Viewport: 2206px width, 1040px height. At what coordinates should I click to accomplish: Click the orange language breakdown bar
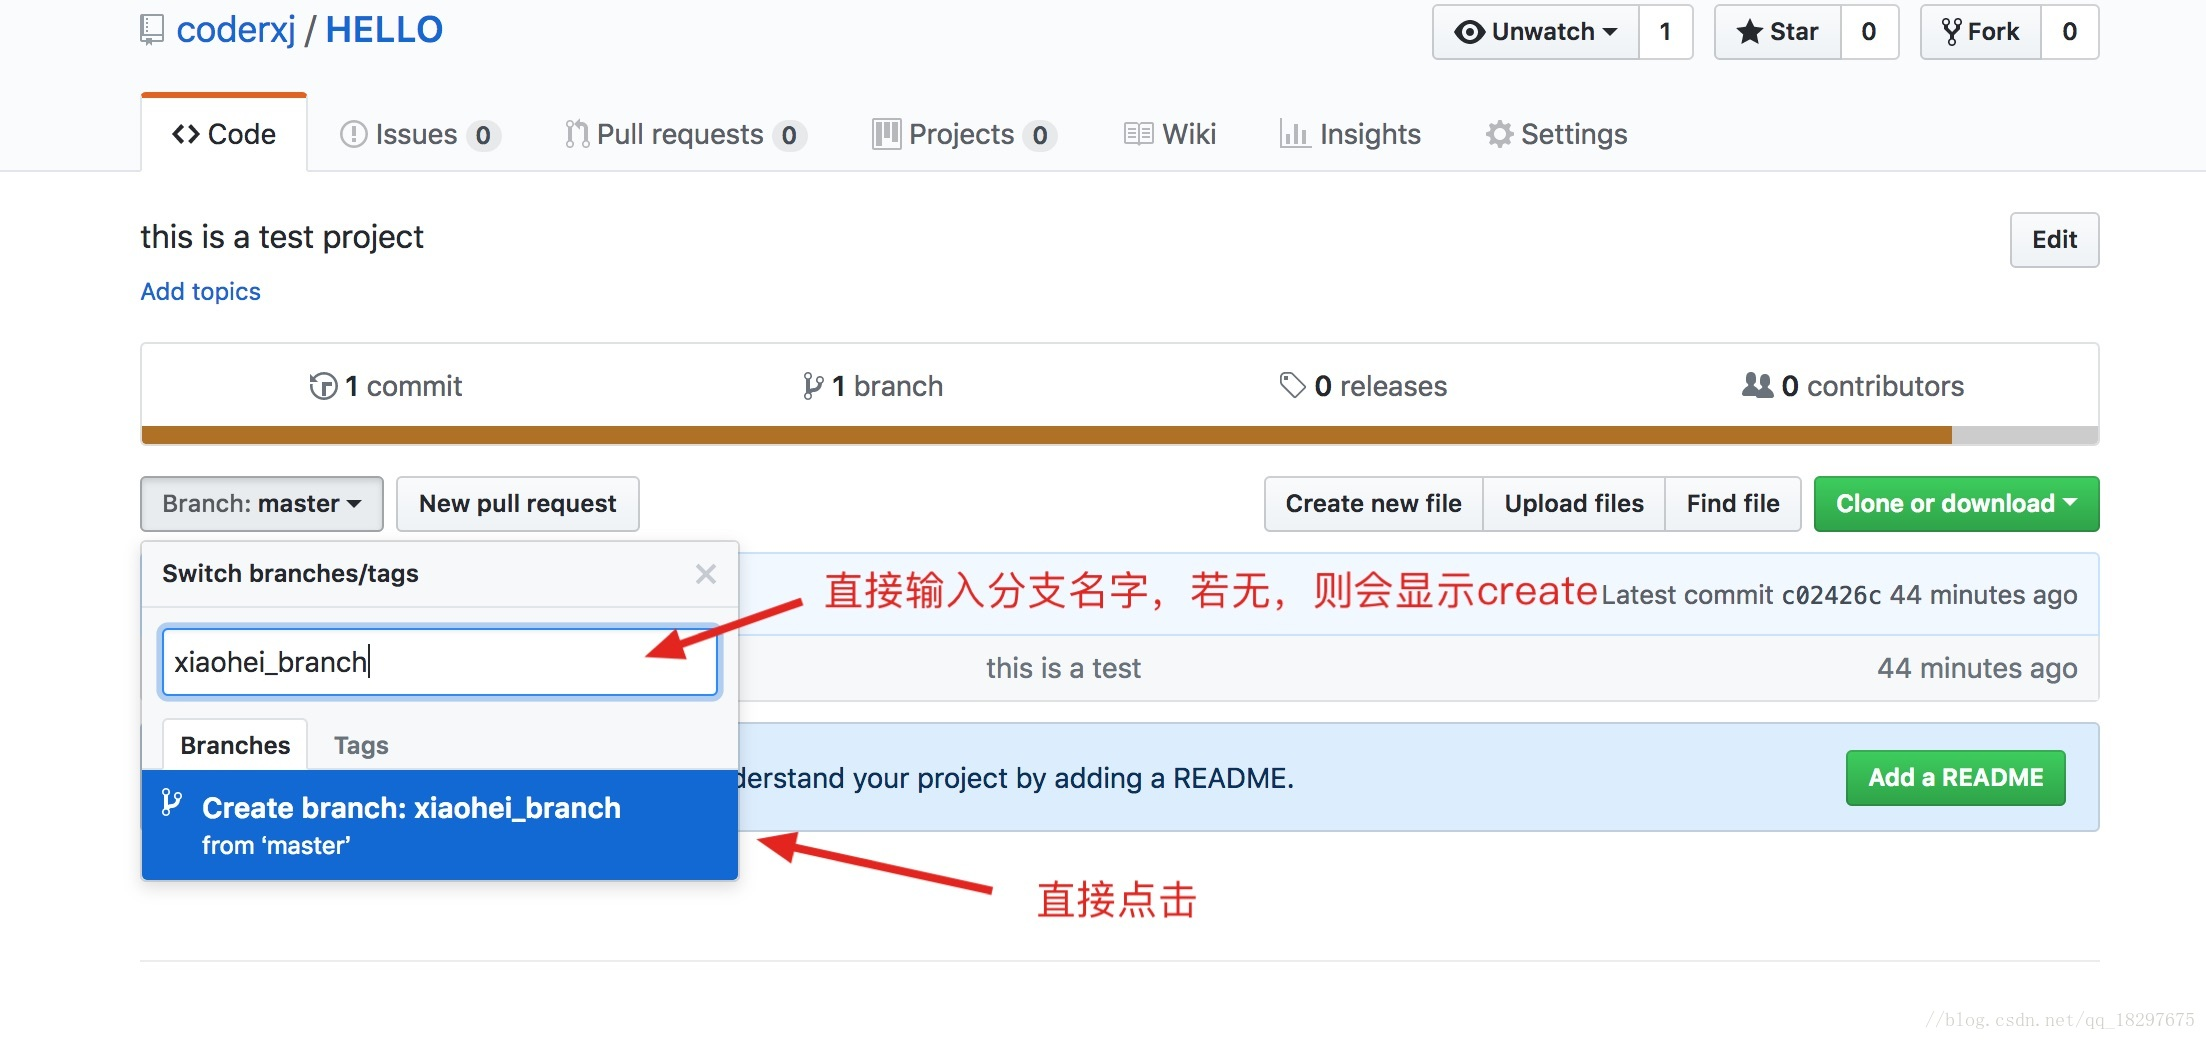click(1046, 435)
